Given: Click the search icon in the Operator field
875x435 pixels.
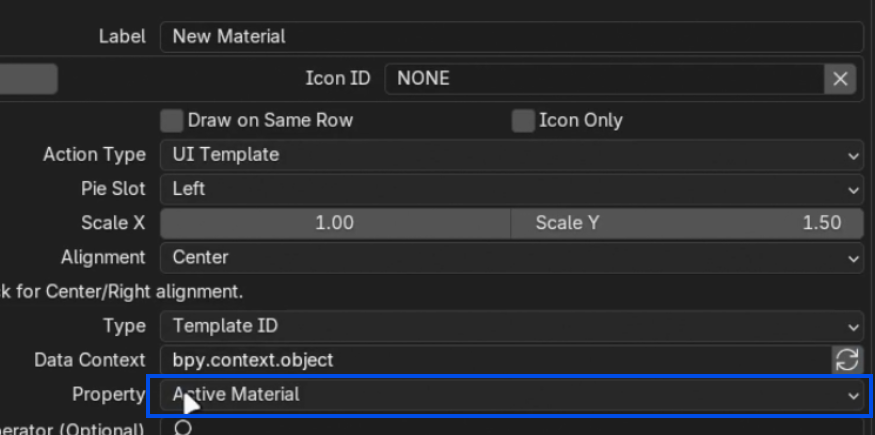Looking at the screenshot, I should [182, 428].
